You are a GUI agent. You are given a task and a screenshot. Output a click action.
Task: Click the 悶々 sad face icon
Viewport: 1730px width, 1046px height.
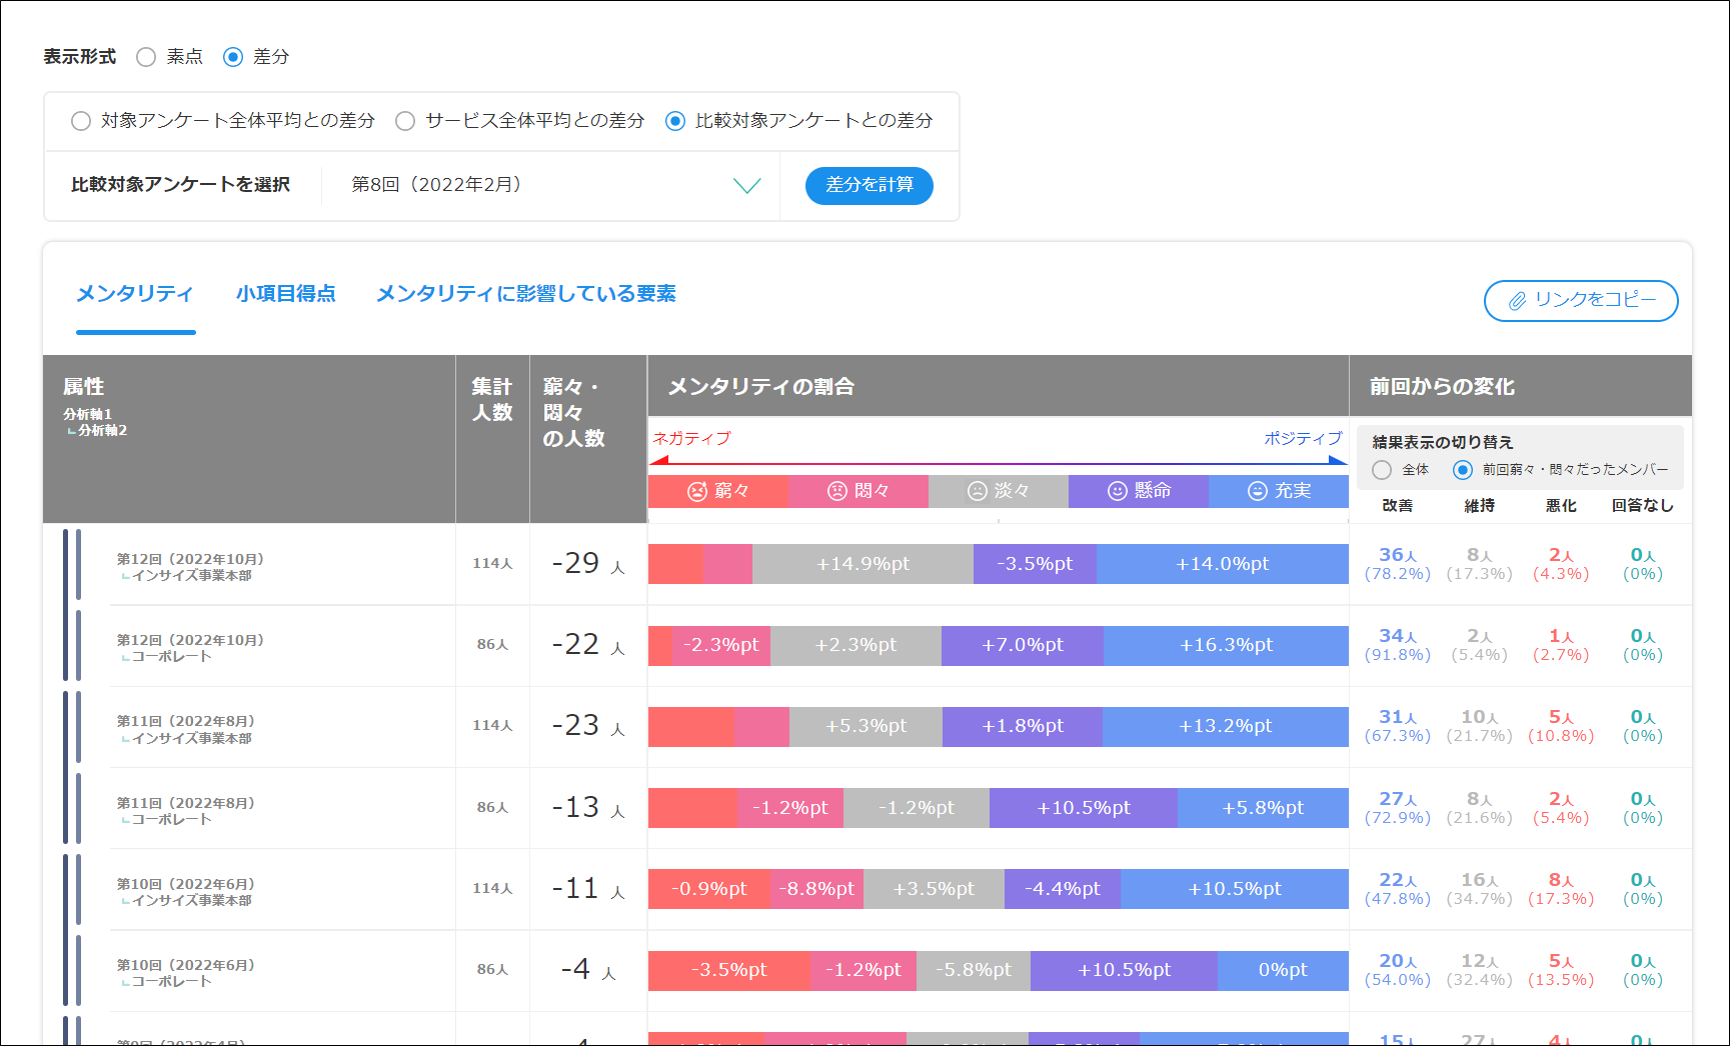click(837, 491)
